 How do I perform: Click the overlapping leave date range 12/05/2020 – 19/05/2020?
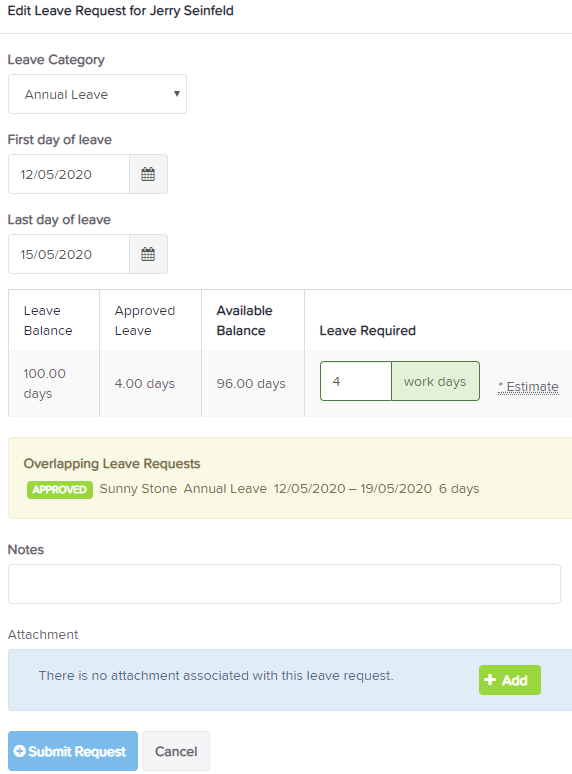pyautogui.click(x=353, y=489)
